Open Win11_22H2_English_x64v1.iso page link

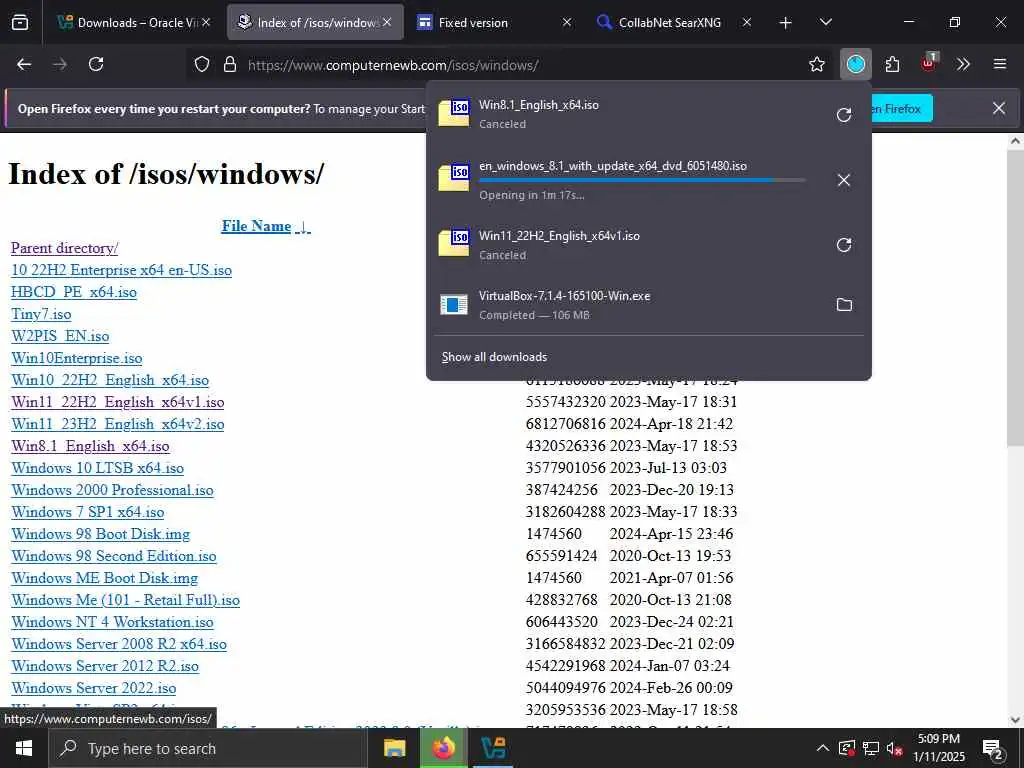click(118, 402)
